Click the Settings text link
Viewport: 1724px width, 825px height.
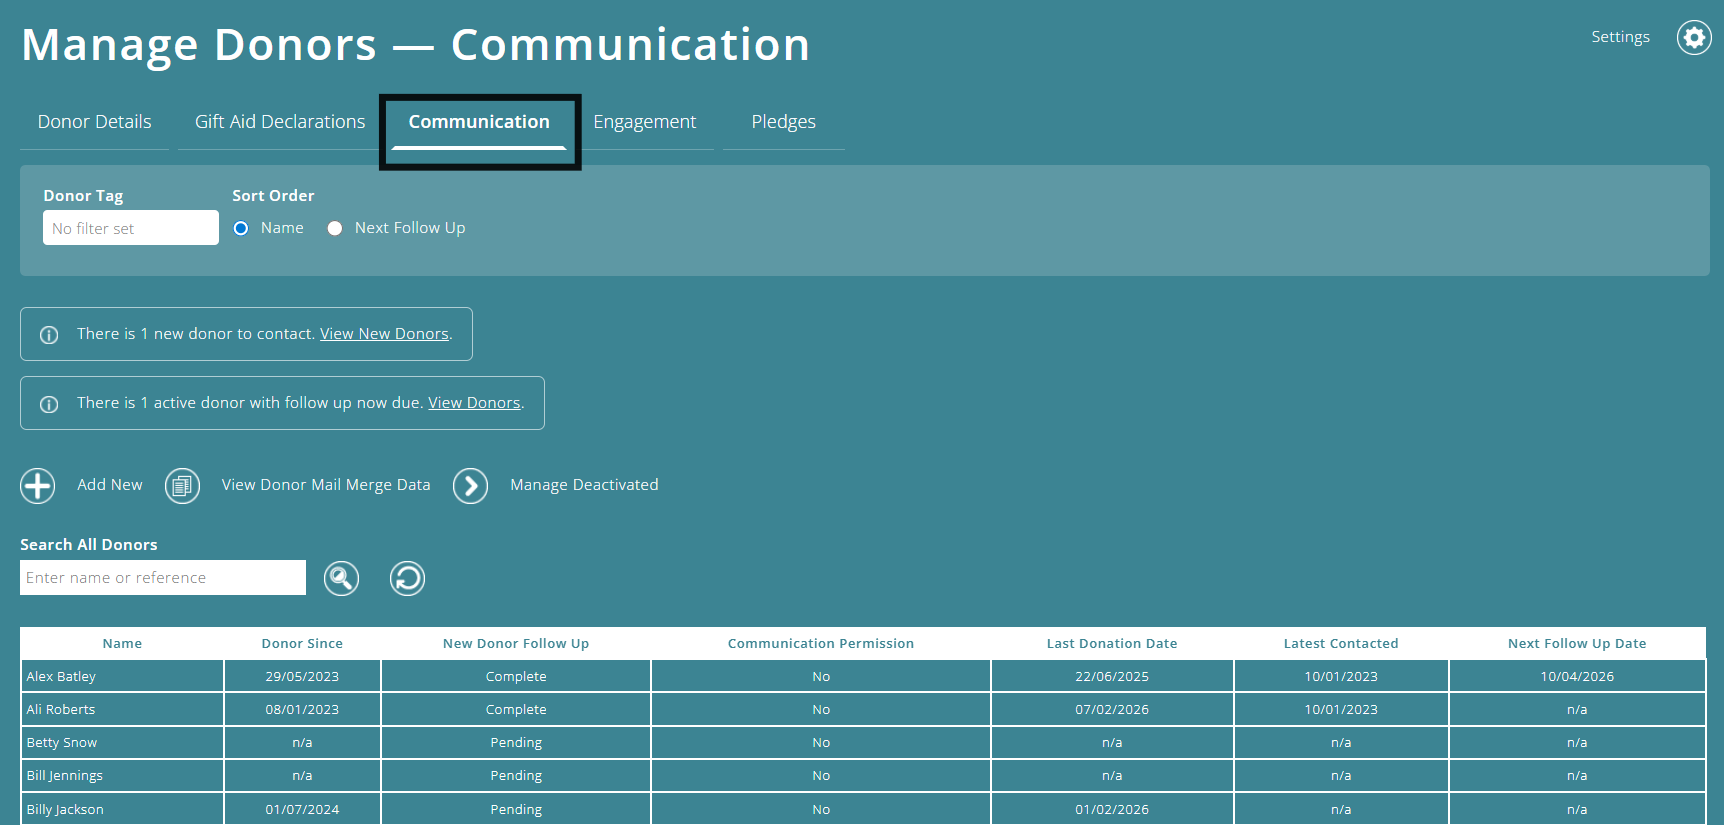pos(1620,37)
